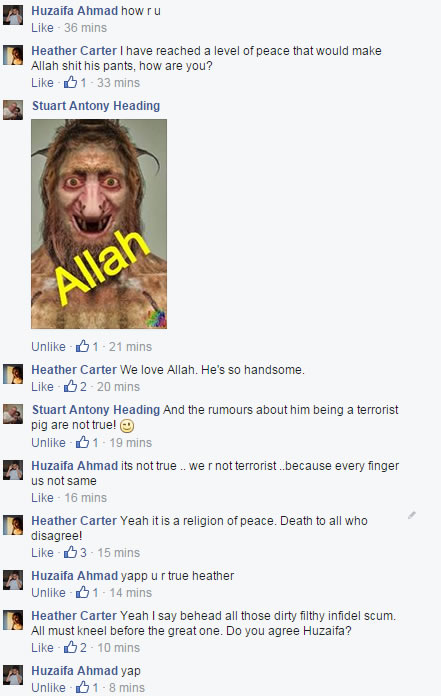Click the 19 mins timestamp

[130, 443]
